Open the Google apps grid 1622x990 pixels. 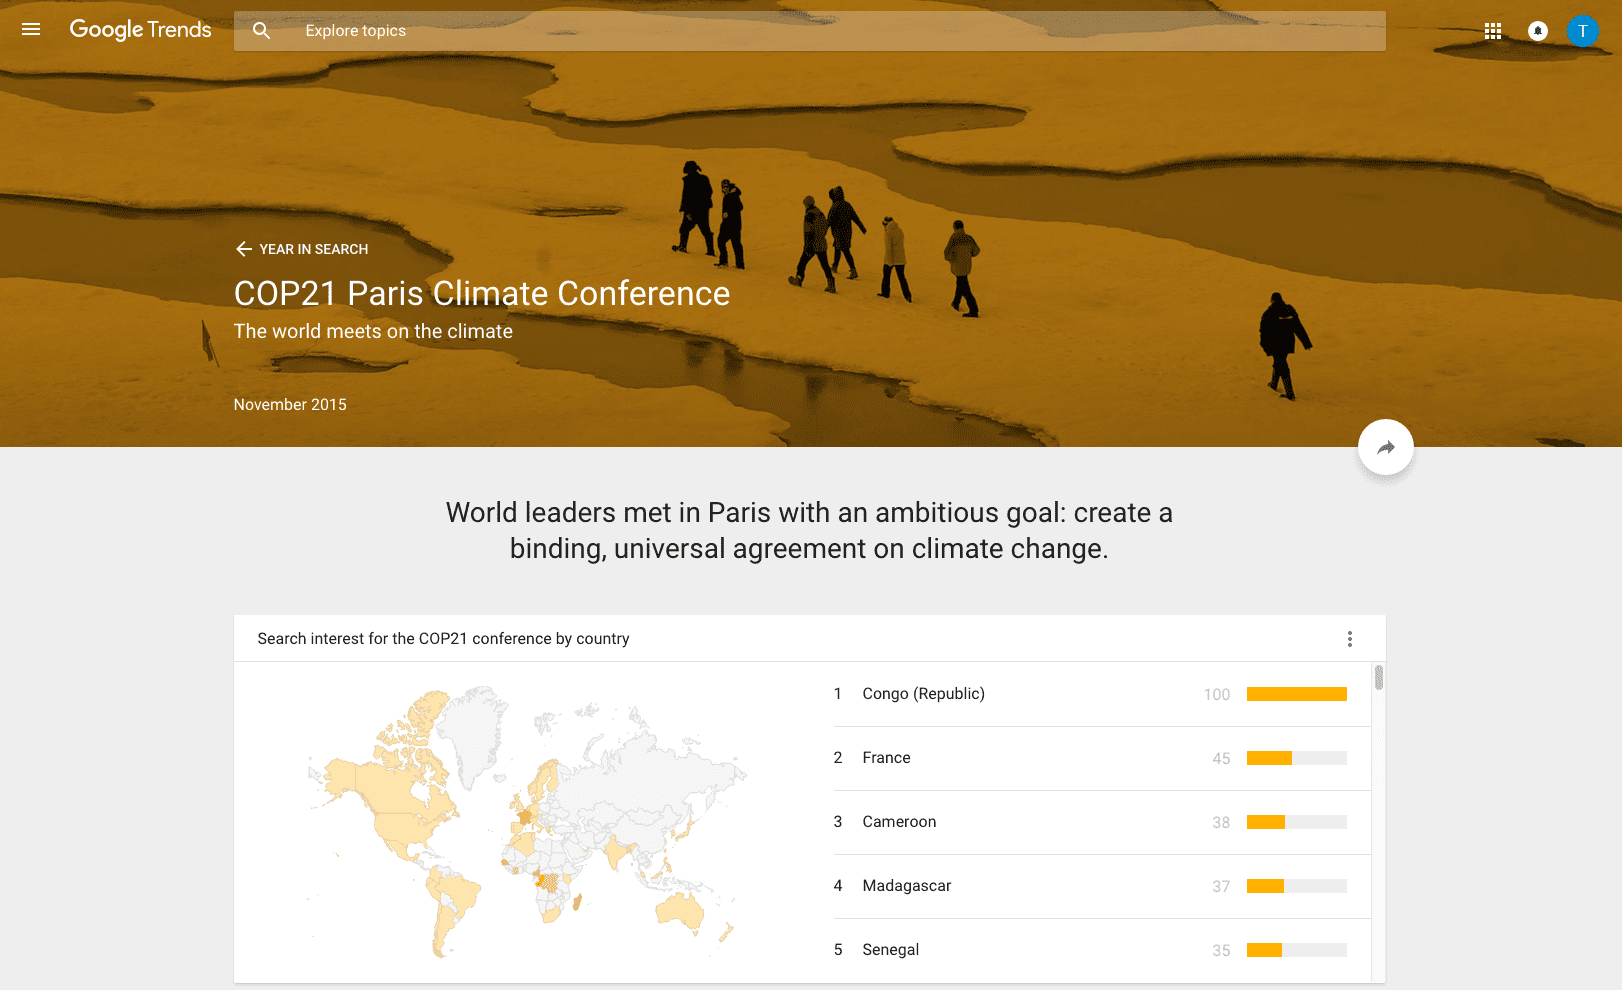coord(1493,31)
